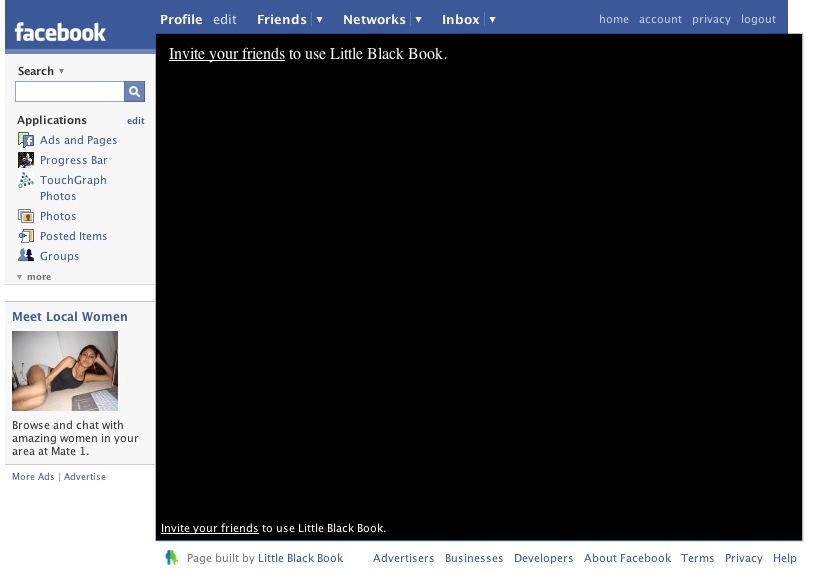
Task: Click the Ads and Pages icon
Action: pyautogui.click(x=26, y=140)
